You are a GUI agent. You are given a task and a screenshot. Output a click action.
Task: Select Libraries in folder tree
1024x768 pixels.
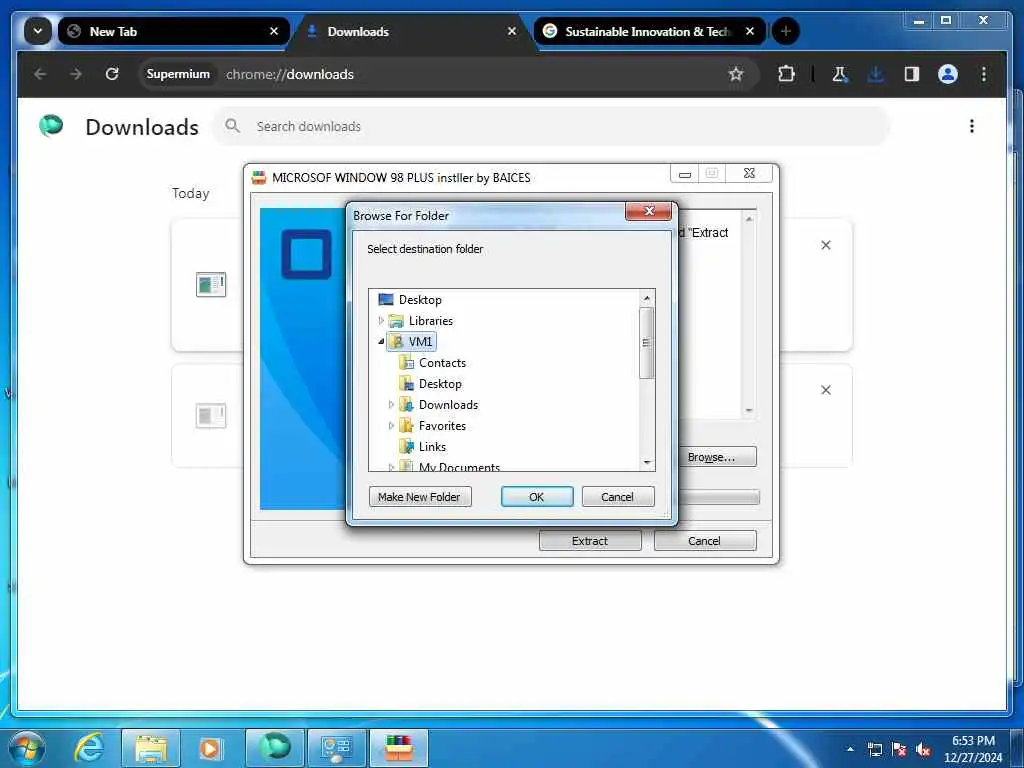pyautogui.click(x=421, y=321)
